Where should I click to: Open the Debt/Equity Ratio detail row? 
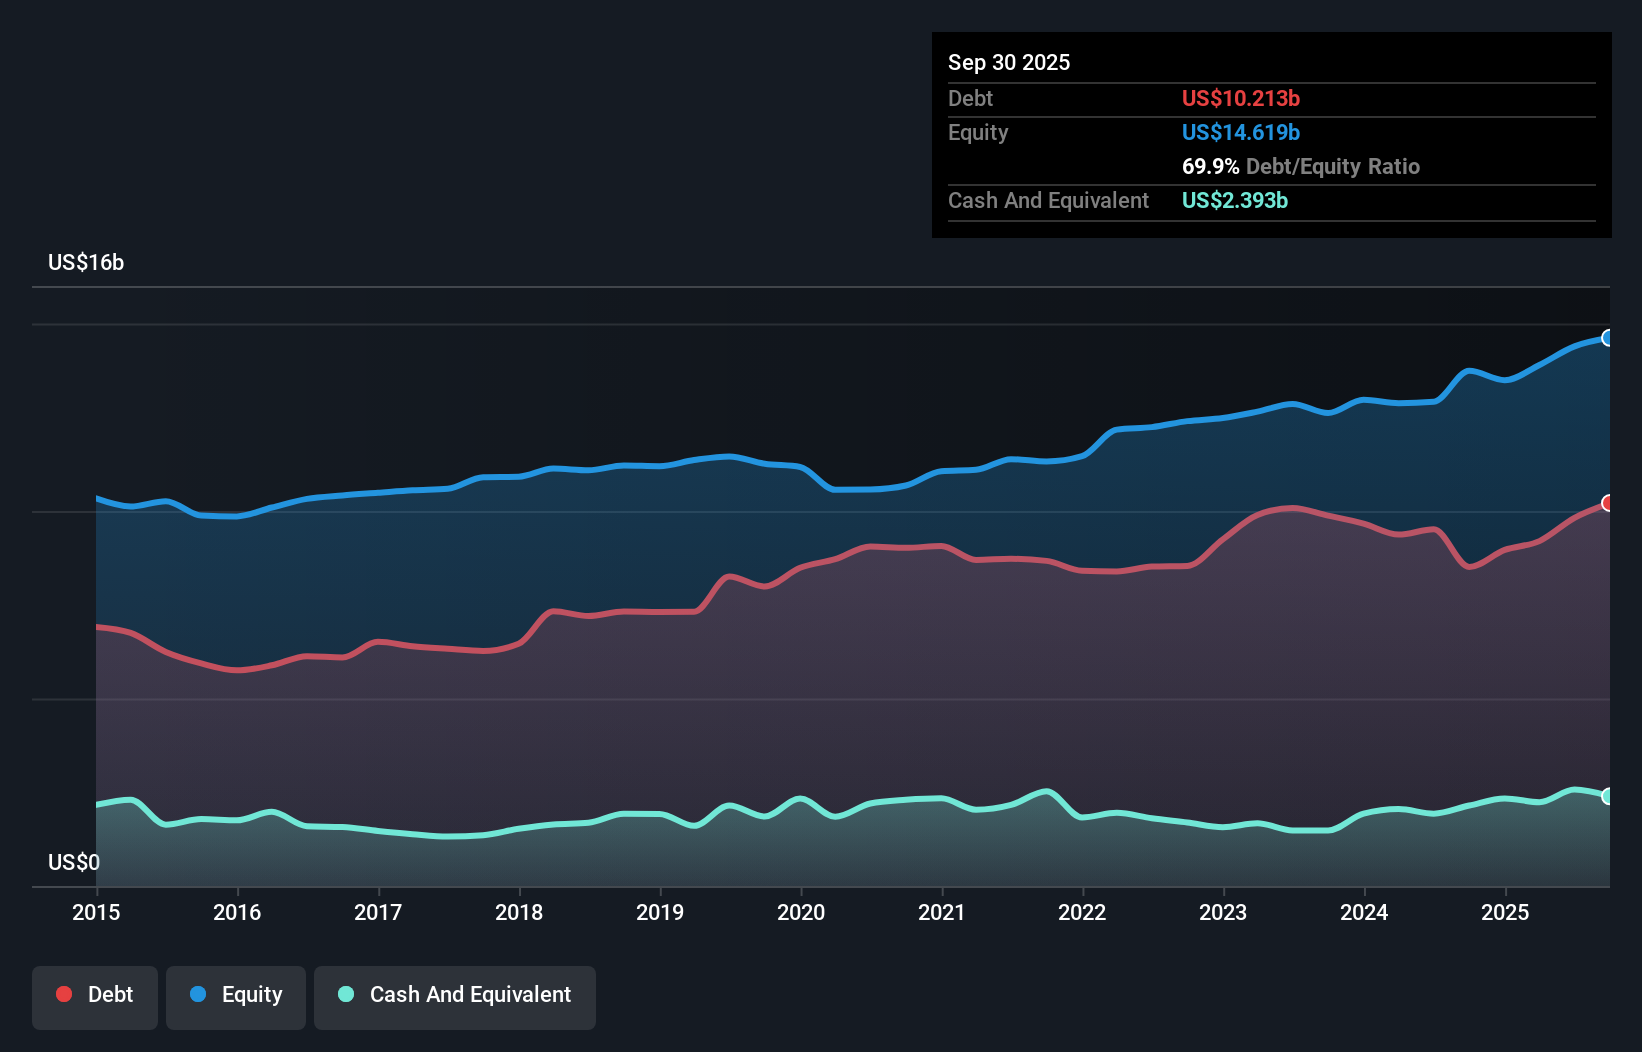(1301, 166)
